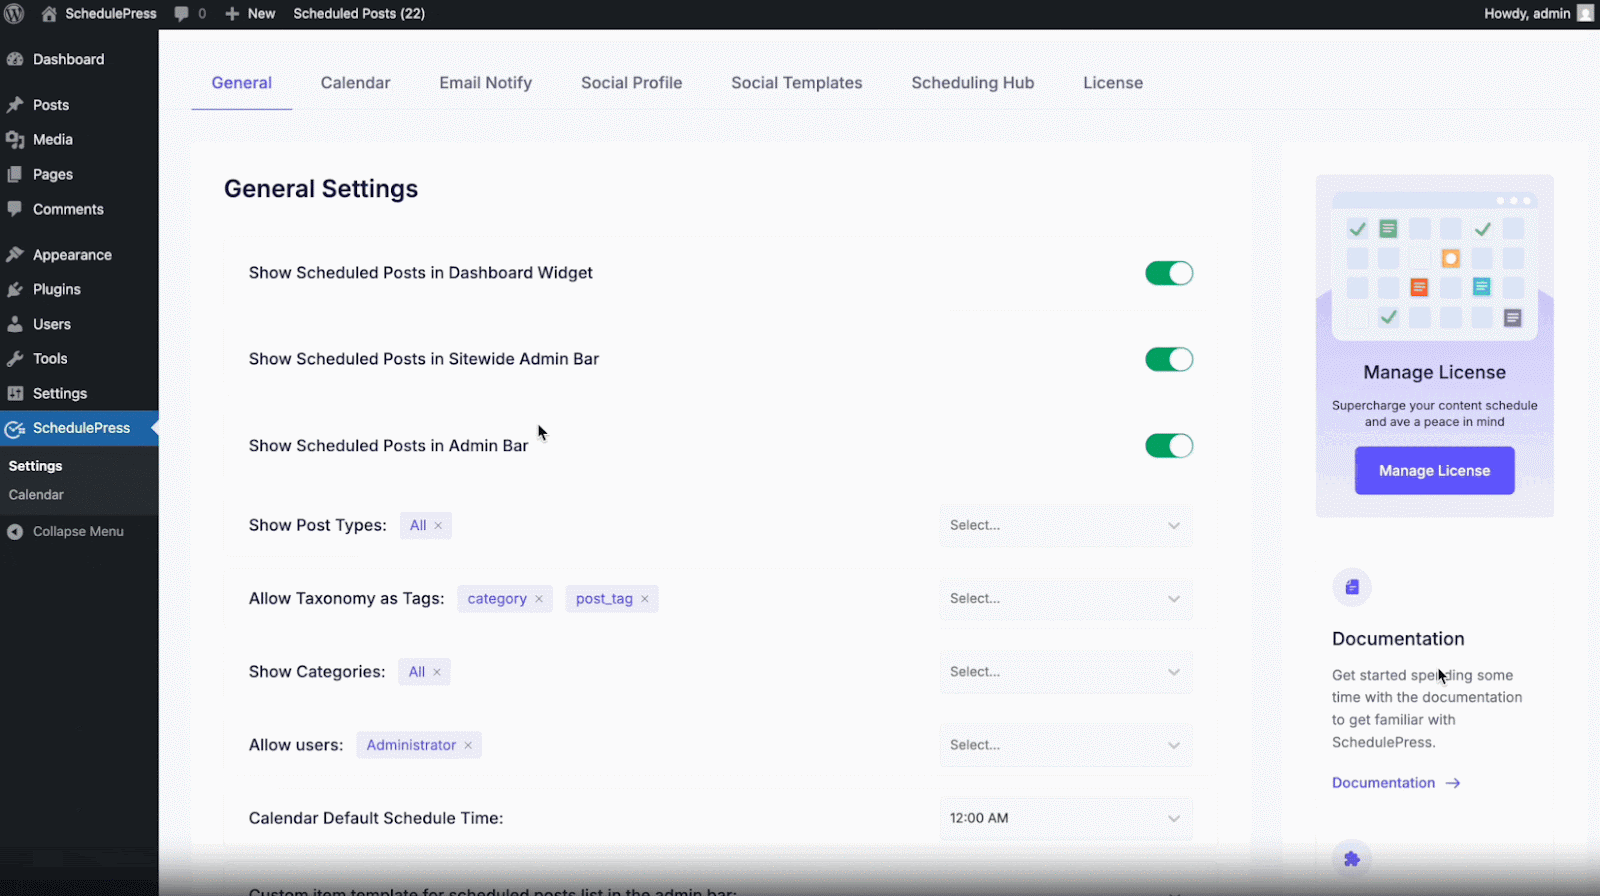Click the Collapse Menu arrow icon
Screen dimensions: 1600x896
click(x=15, y=532)
